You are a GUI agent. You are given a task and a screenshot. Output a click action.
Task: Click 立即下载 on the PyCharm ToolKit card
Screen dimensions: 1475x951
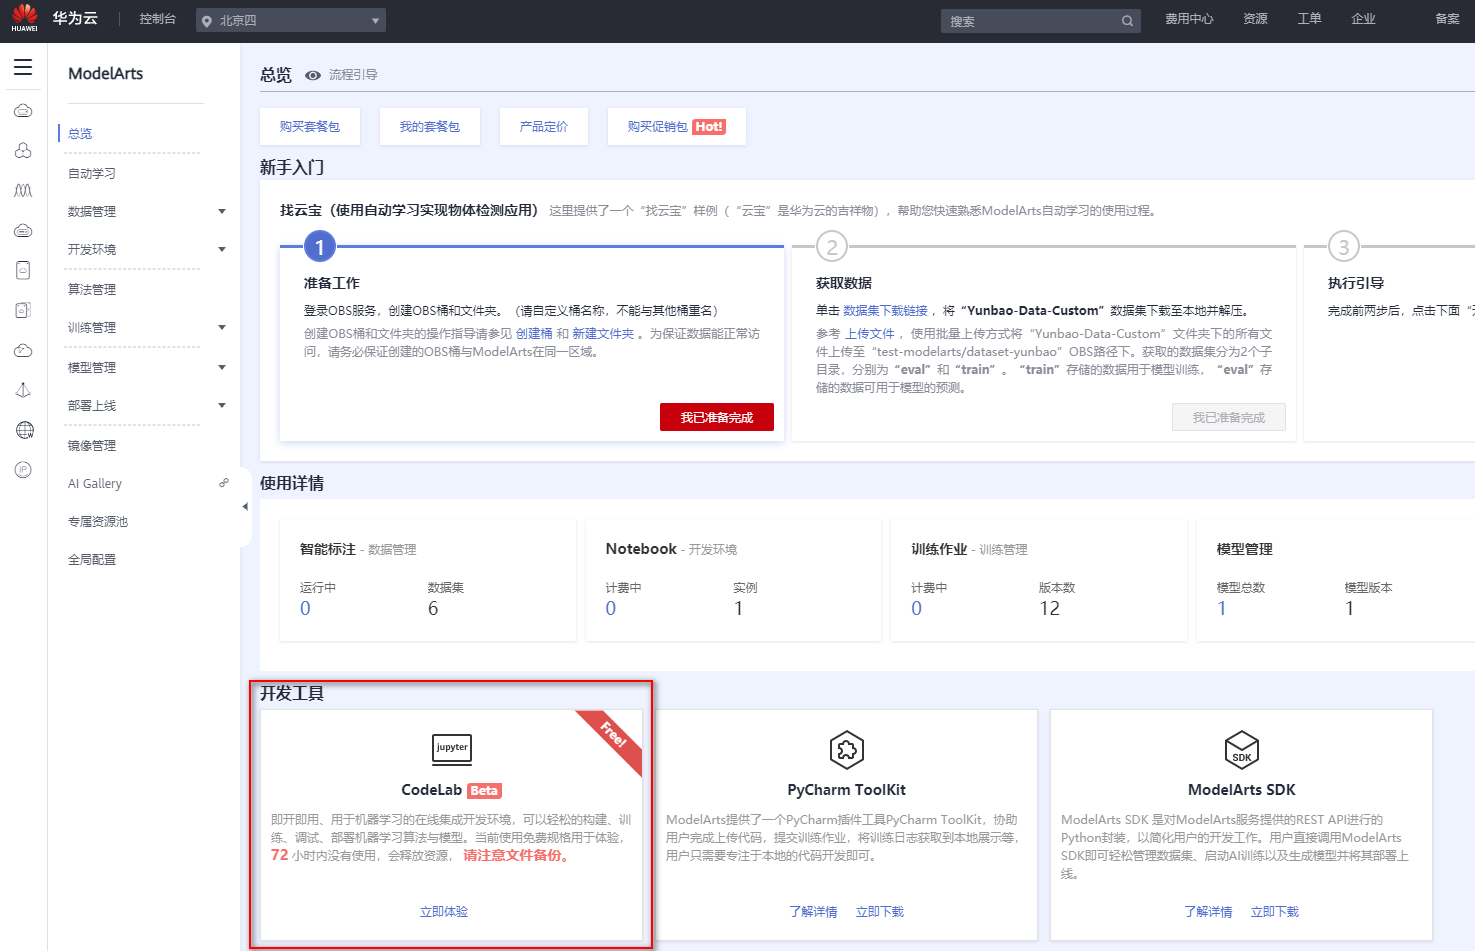pyautogui.click(x=880, y=912)
